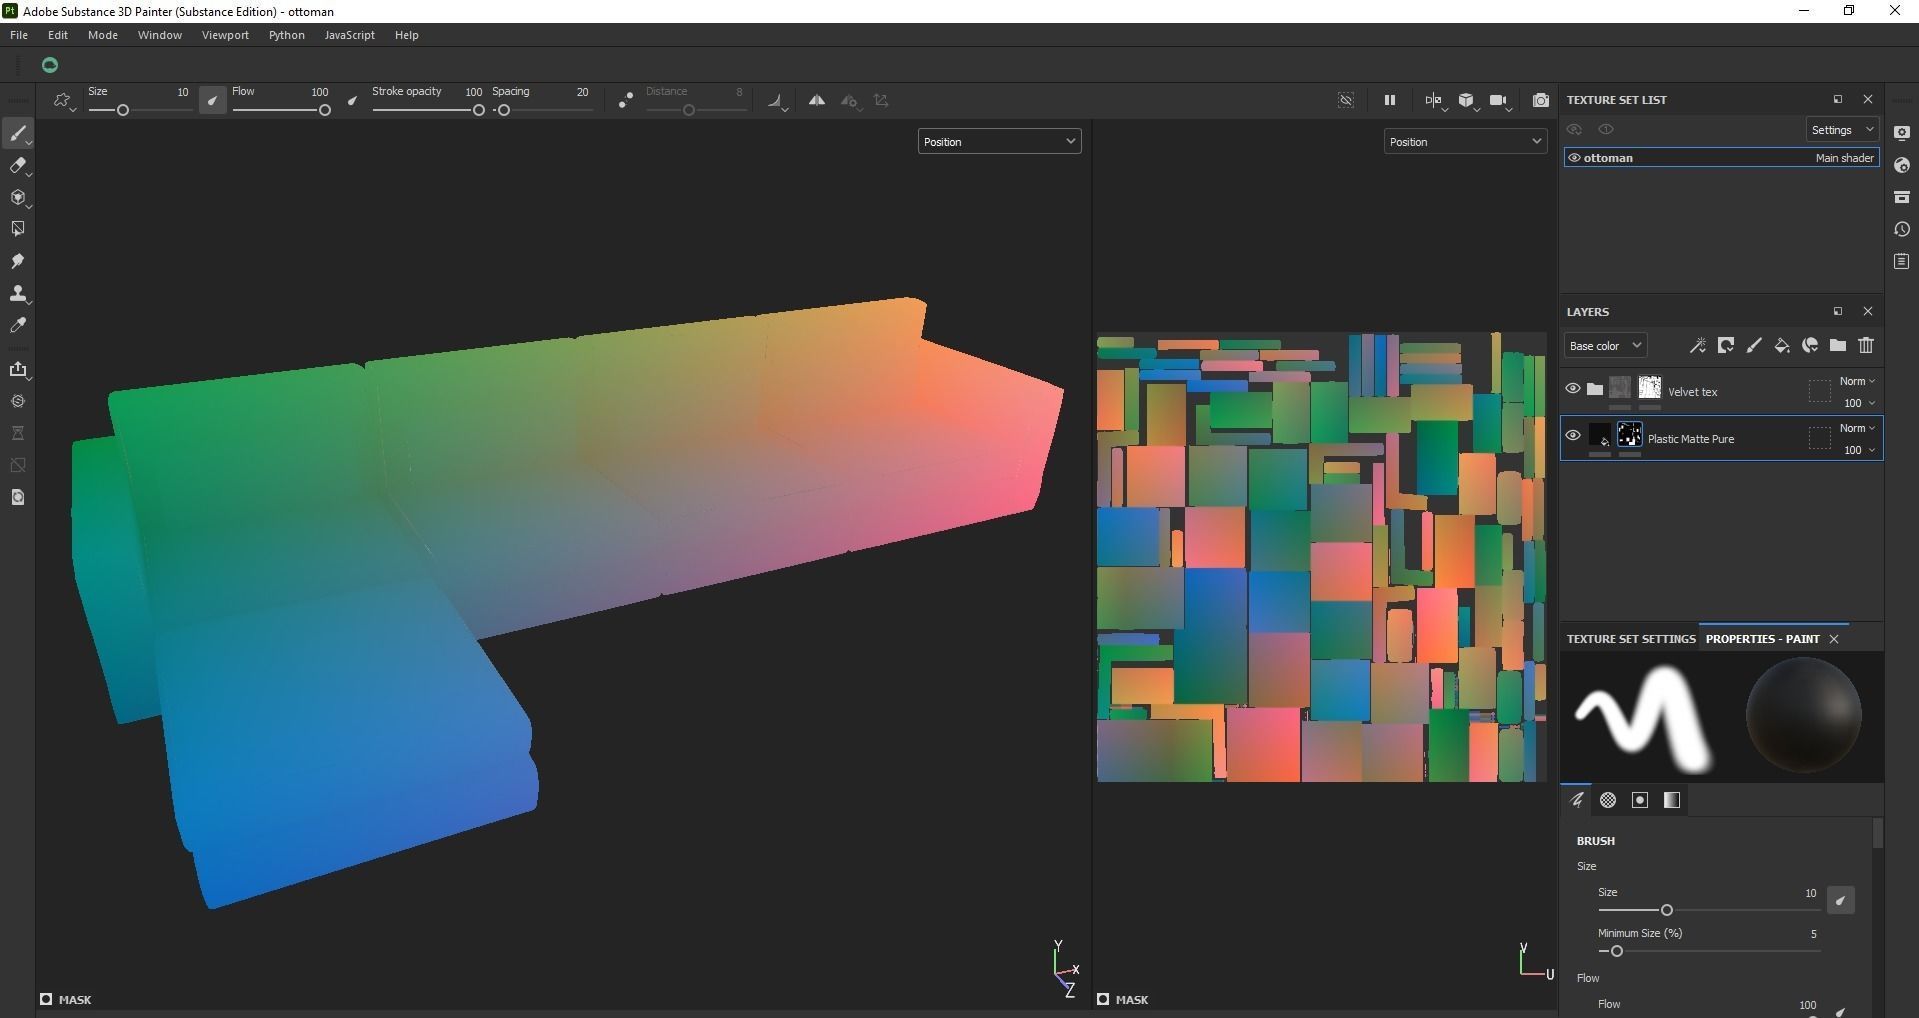Image resolution: width=1919 pixels, height=1018 pixels.
Task: Pause the engine rendering
Action: point(1389,100)
